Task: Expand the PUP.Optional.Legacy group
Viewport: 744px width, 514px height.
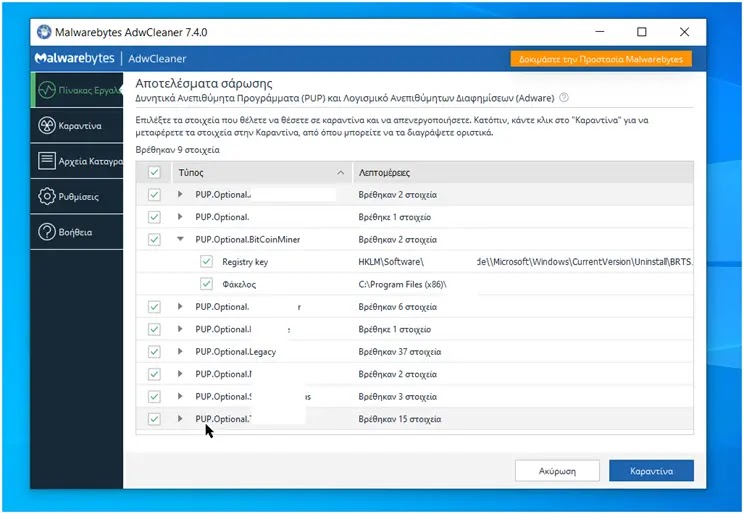Action: point(180,352)
